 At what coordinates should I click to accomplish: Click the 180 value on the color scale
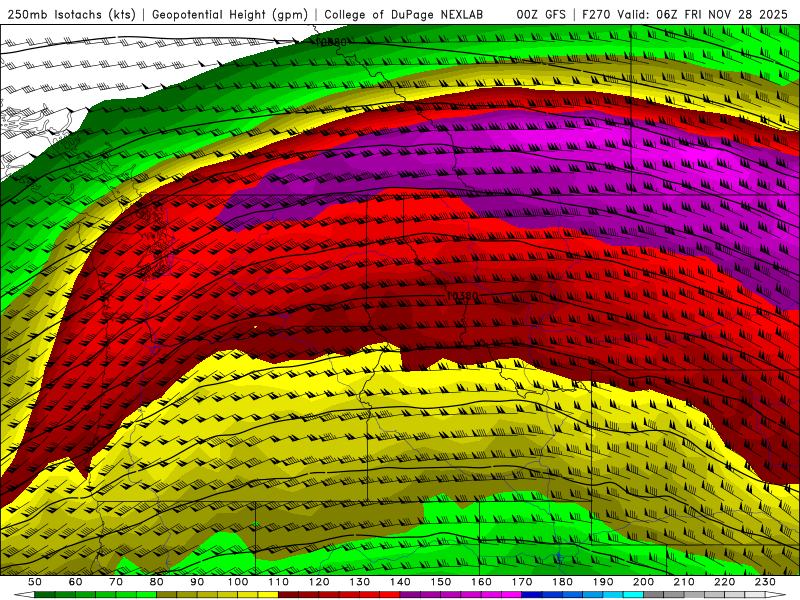(x=562, y=582)
